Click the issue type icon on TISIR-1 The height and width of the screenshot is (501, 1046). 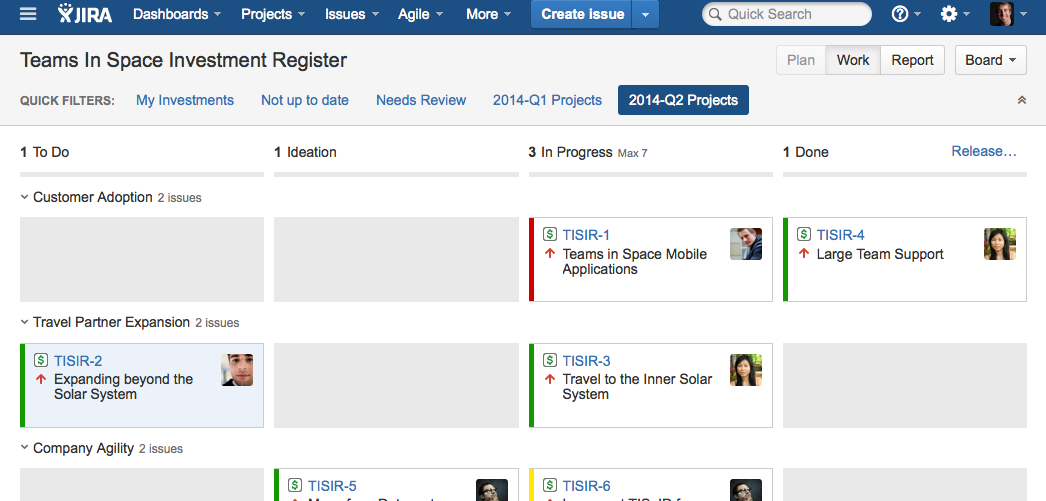click(x=550, y=234)
